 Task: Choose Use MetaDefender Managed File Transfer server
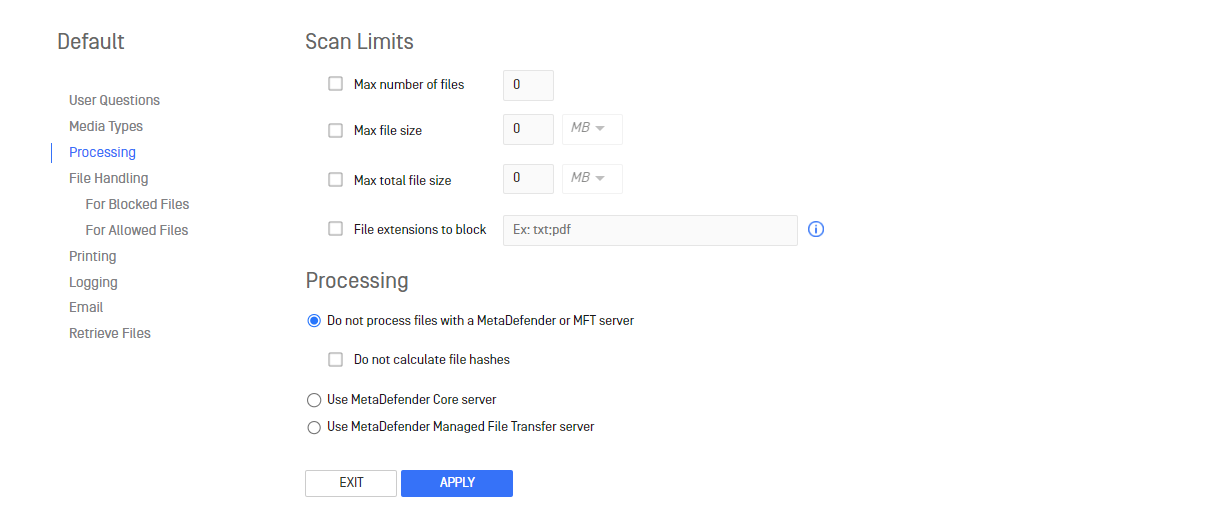point(314,427)
